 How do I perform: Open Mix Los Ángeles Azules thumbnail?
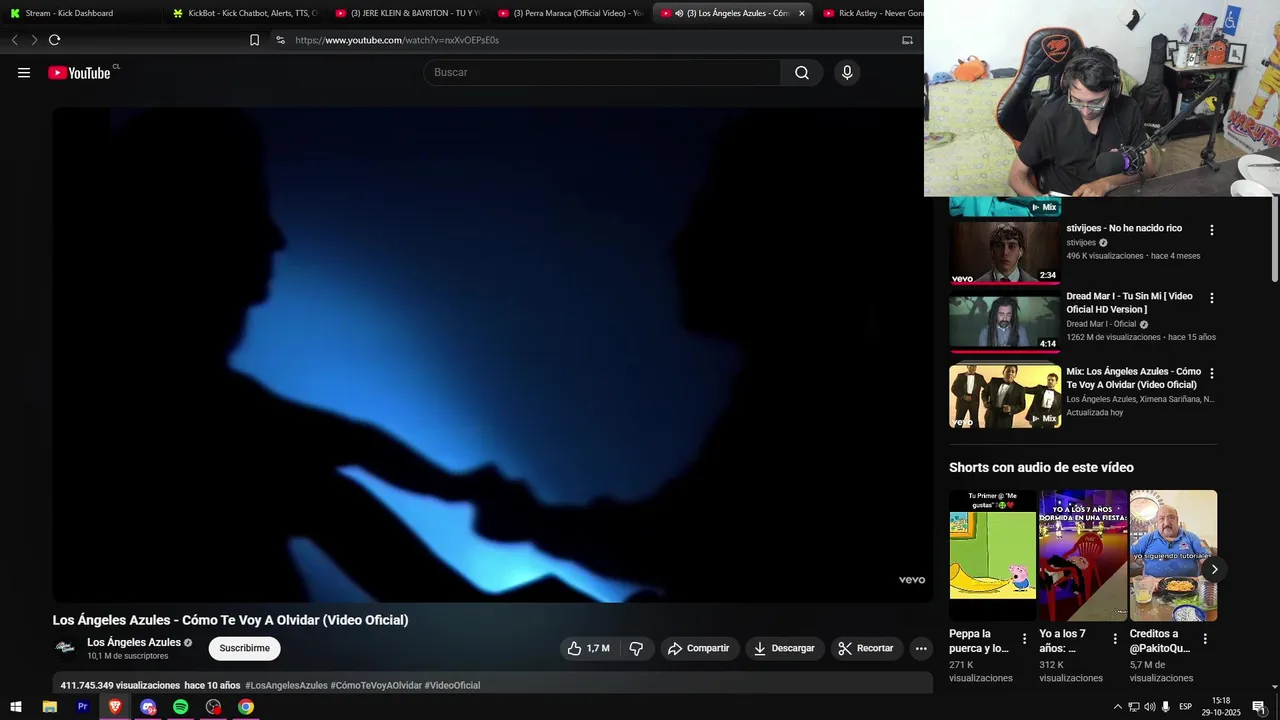click(x=1004, y=396)
